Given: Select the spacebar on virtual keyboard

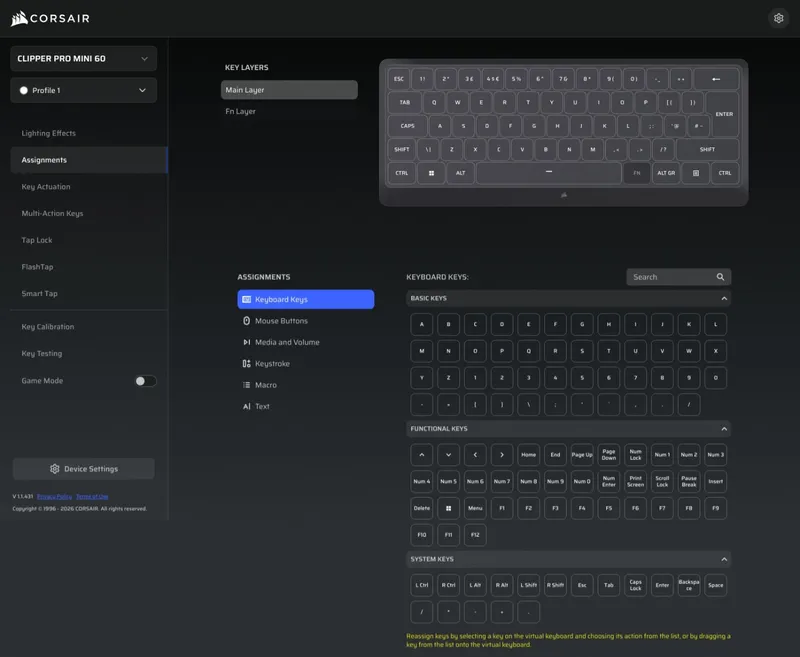Looking at the screenshot, I should (x=548, y=173).
